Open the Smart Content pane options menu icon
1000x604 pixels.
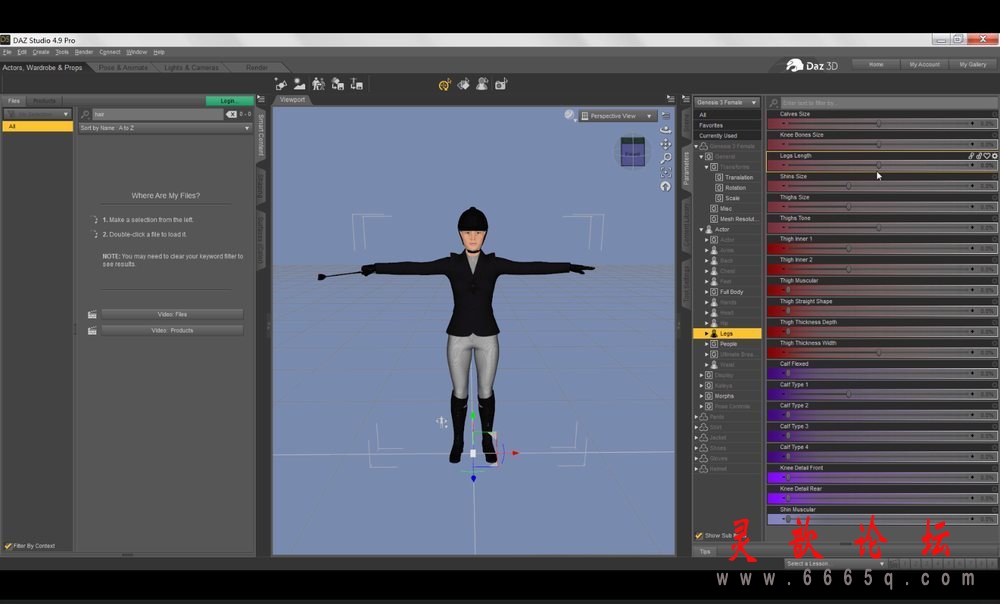click(x=261, y=99)
